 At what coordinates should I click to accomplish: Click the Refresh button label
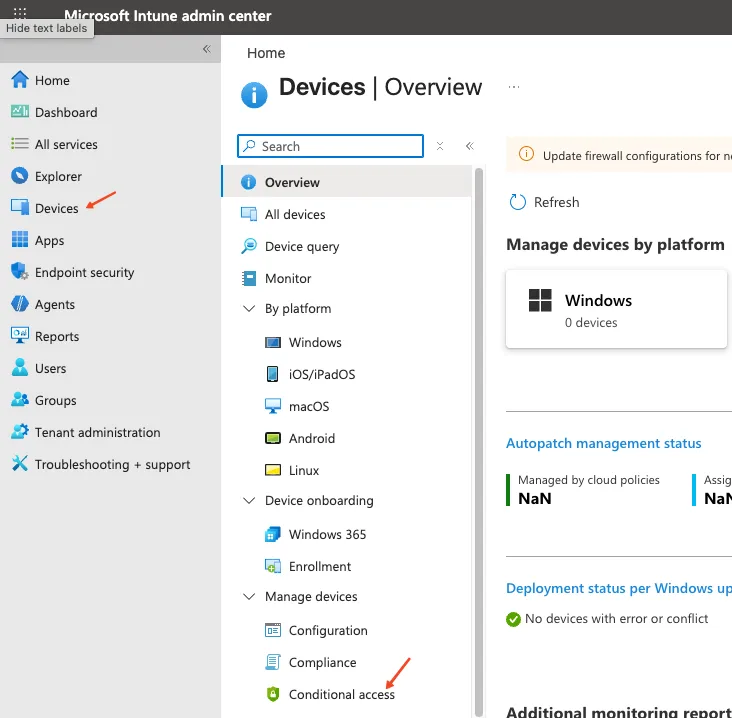point(556,202)
